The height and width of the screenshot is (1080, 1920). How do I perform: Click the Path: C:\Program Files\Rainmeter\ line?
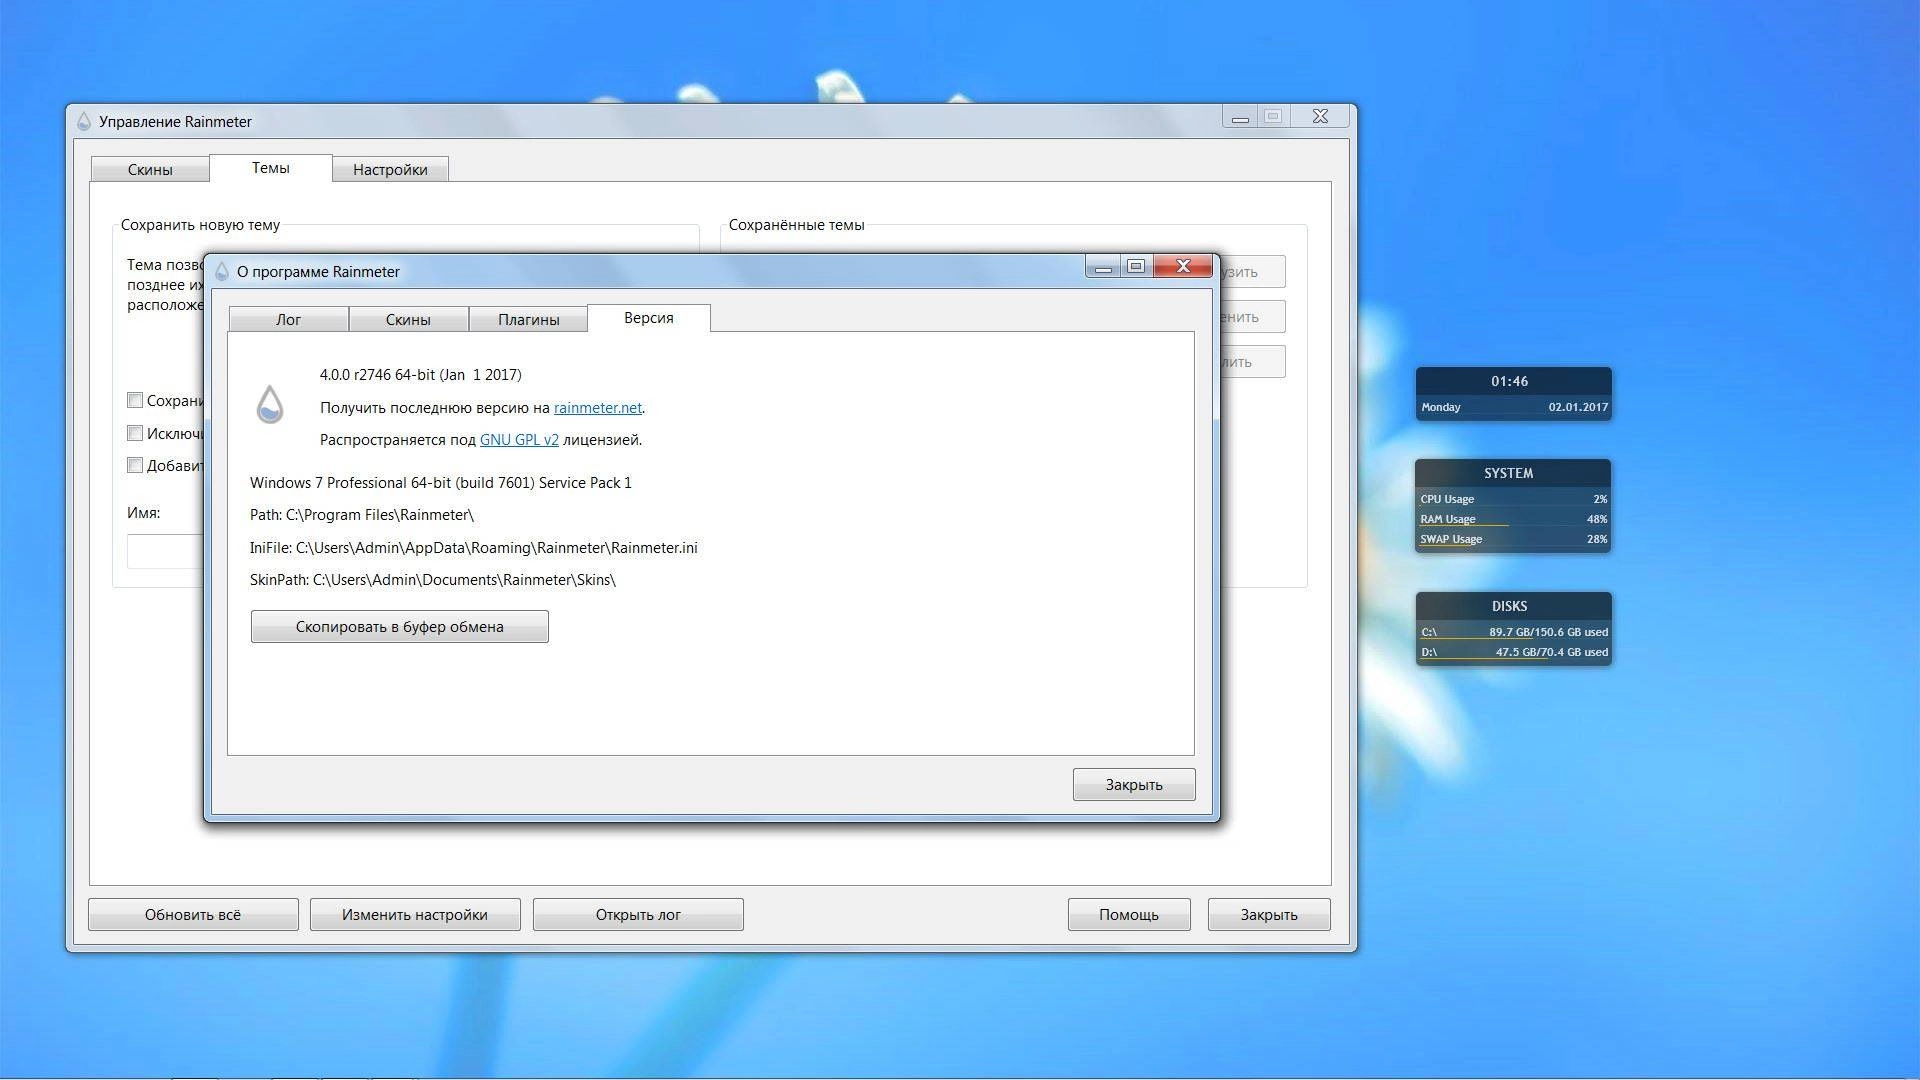click(x=362, y=515)
